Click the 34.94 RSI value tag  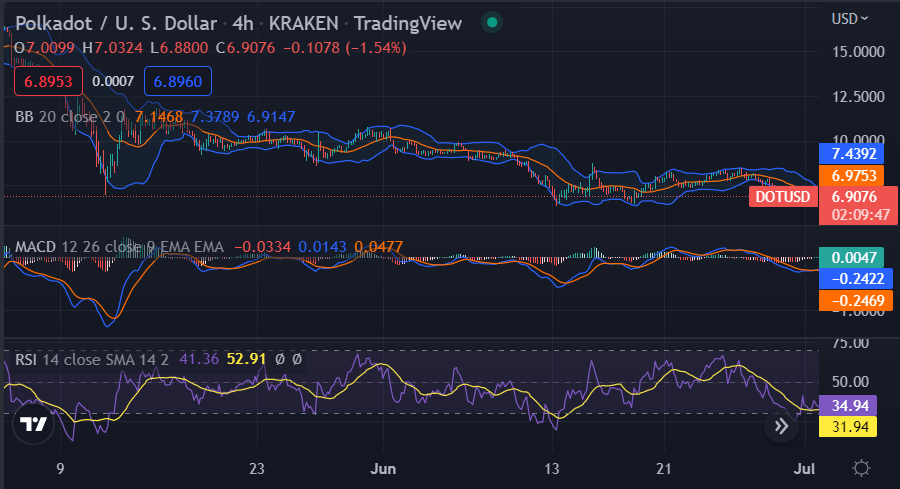[x=848, y=406]
